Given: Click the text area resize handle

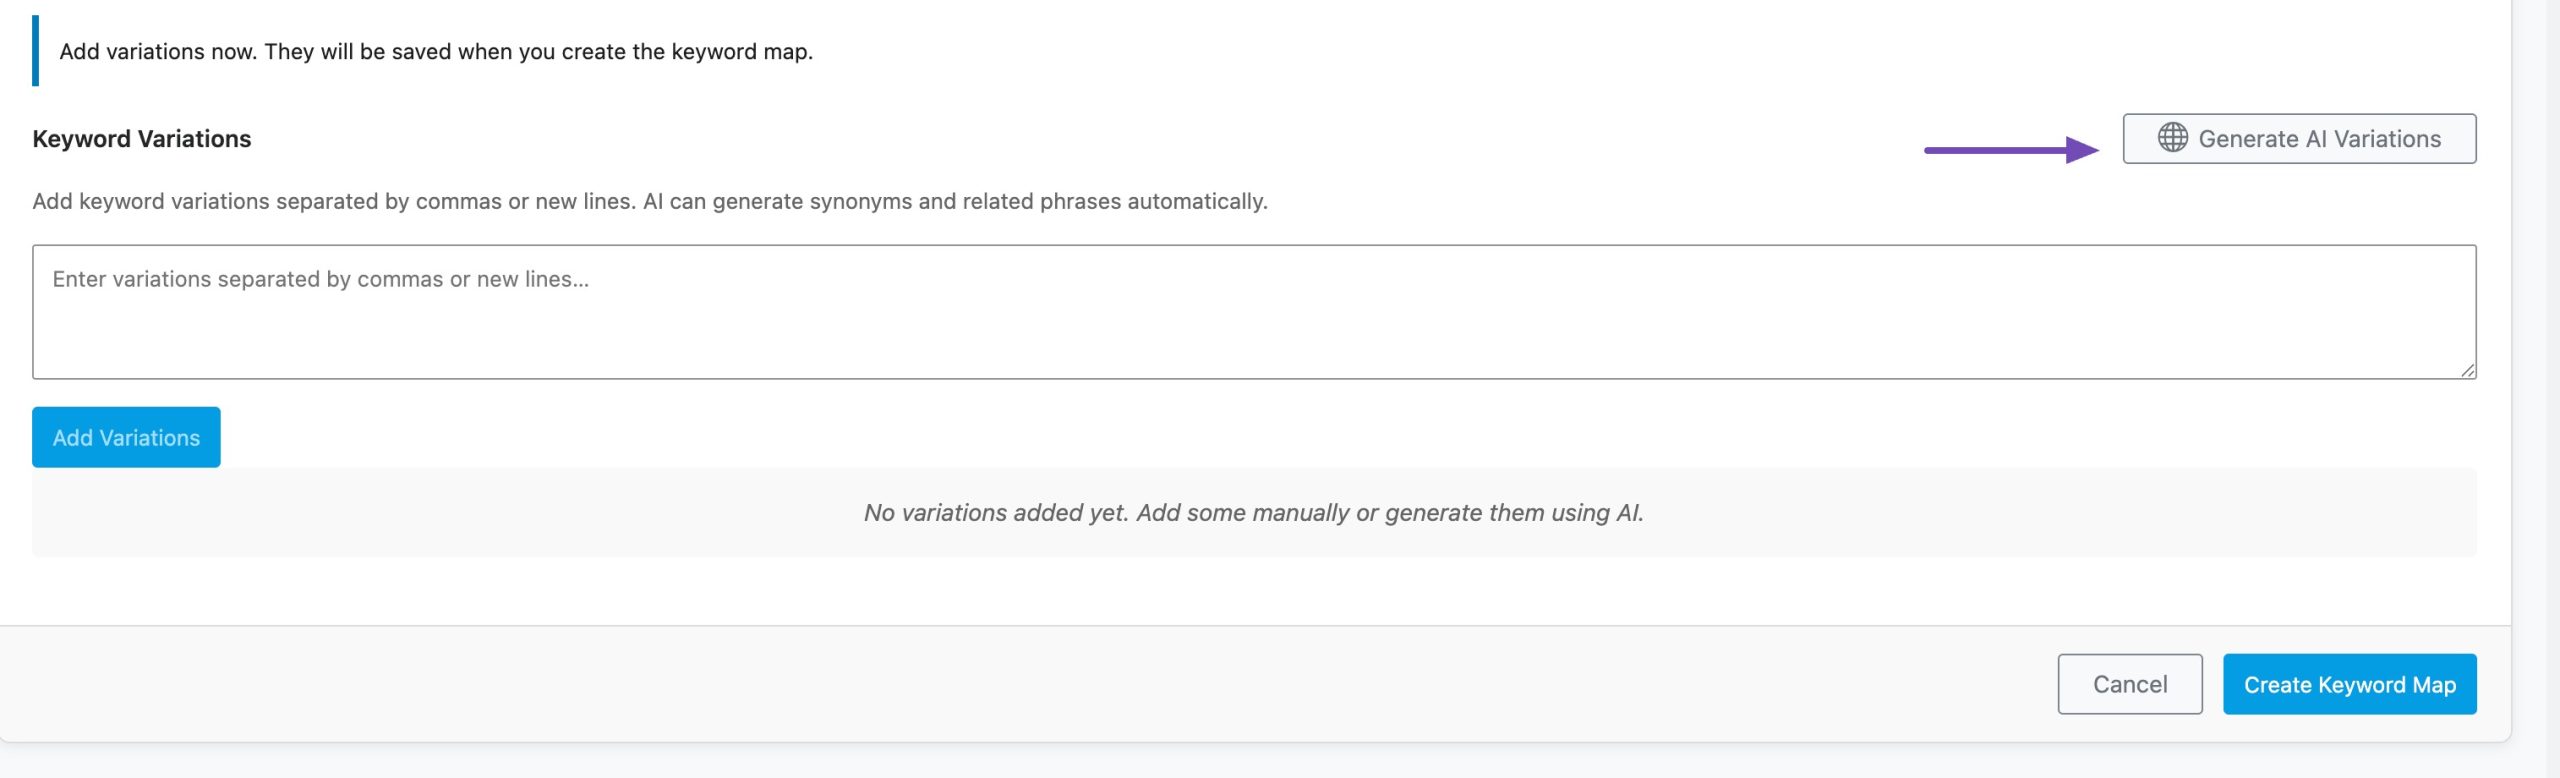Looking at the screenshot, I should point(2467,370).
